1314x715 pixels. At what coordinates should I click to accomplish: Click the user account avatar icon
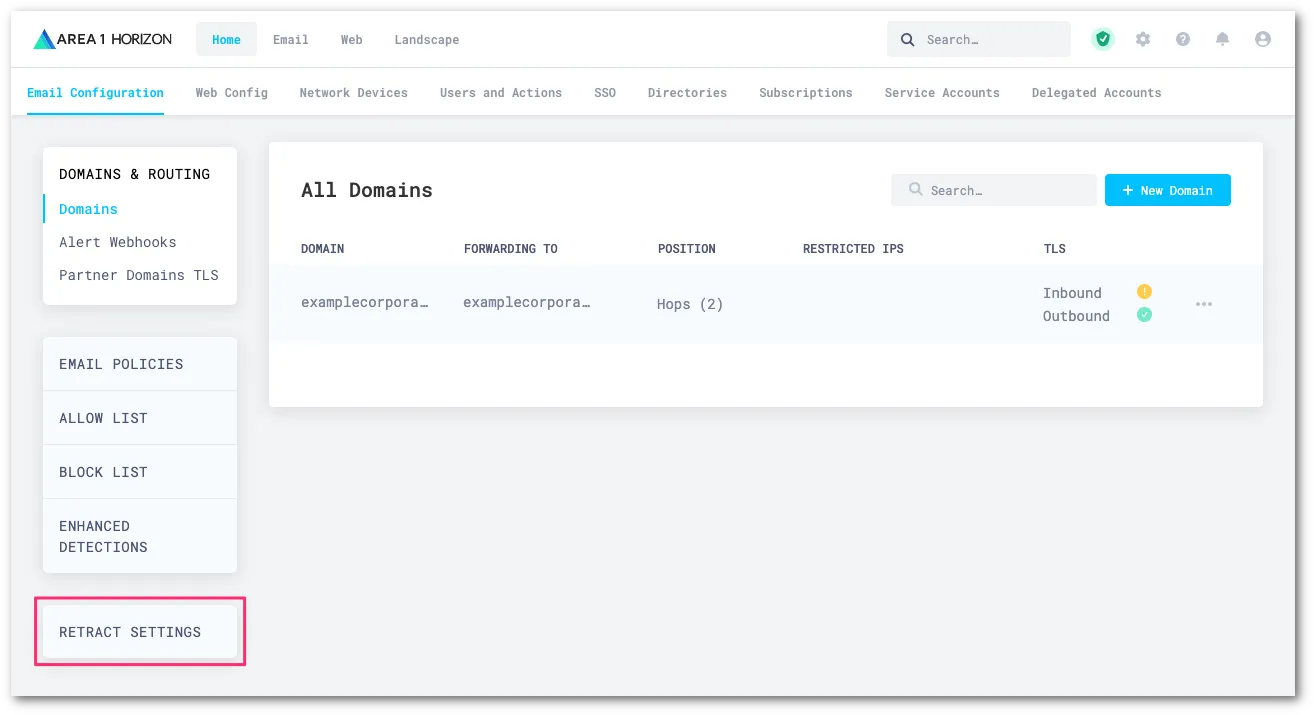pos(1262,39)
